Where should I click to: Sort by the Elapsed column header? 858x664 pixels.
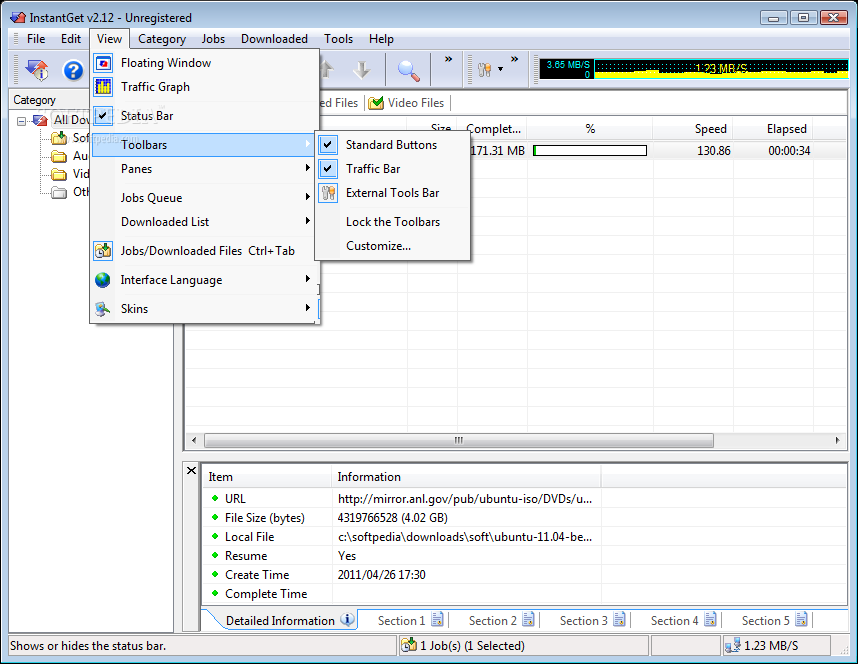[x=773, y=129]
